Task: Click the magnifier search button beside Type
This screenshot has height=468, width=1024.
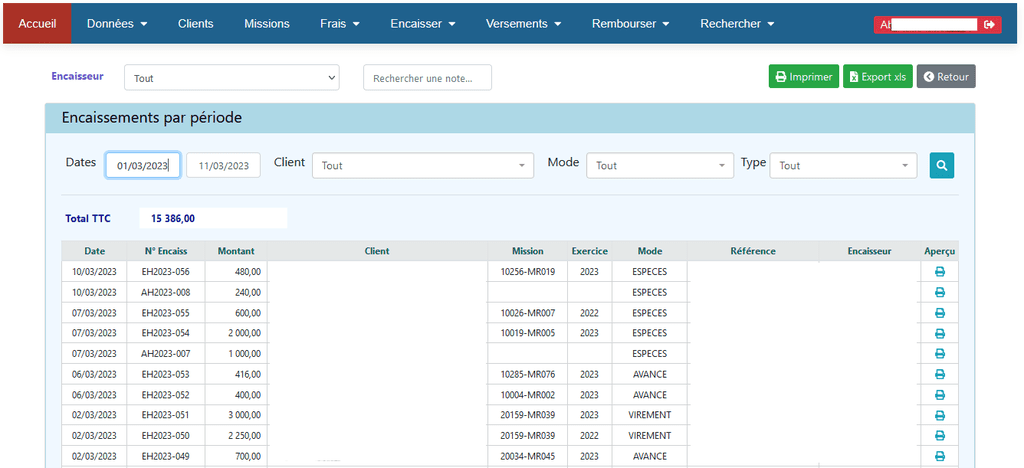Action: pyautogui.click(x=941, y=165)
